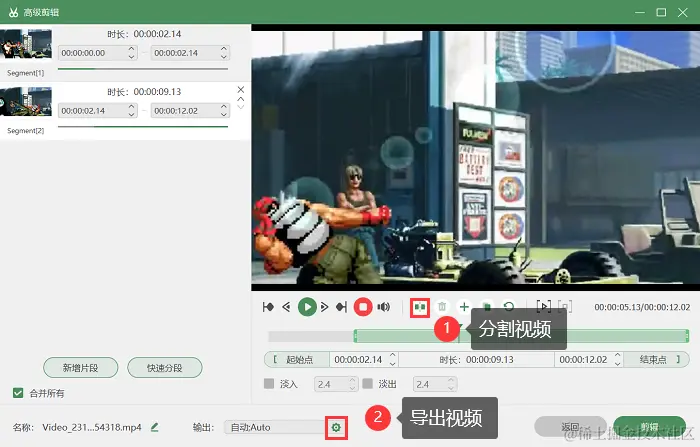Click the 新增片段 button
Screen dimensions: 700x447
pos(81,368)
